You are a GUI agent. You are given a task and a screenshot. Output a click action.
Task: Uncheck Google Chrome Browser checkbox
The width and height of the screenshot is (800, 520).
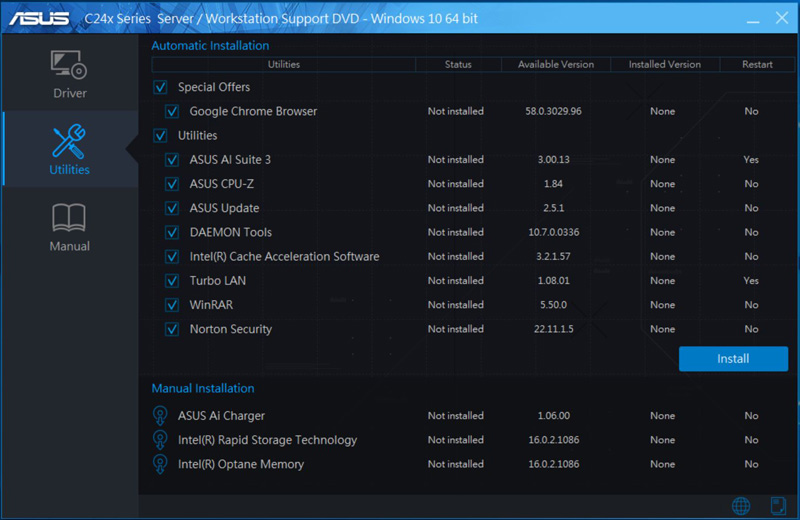172,112
